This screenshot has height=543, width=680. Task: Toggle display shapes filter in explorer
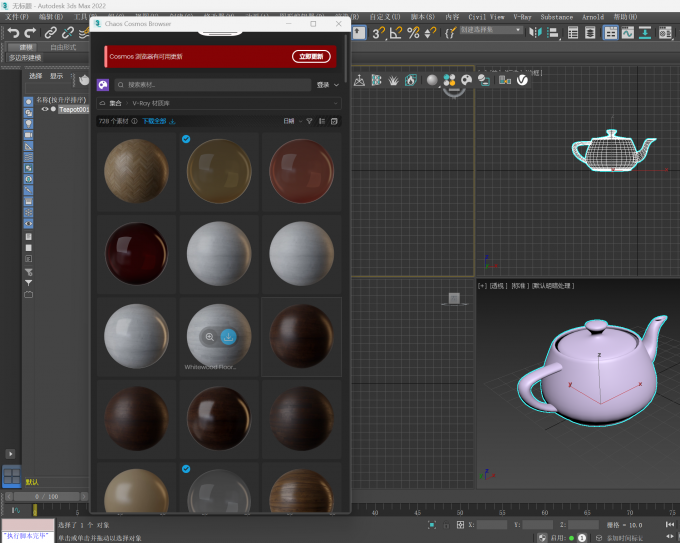(x=28, y=113)
